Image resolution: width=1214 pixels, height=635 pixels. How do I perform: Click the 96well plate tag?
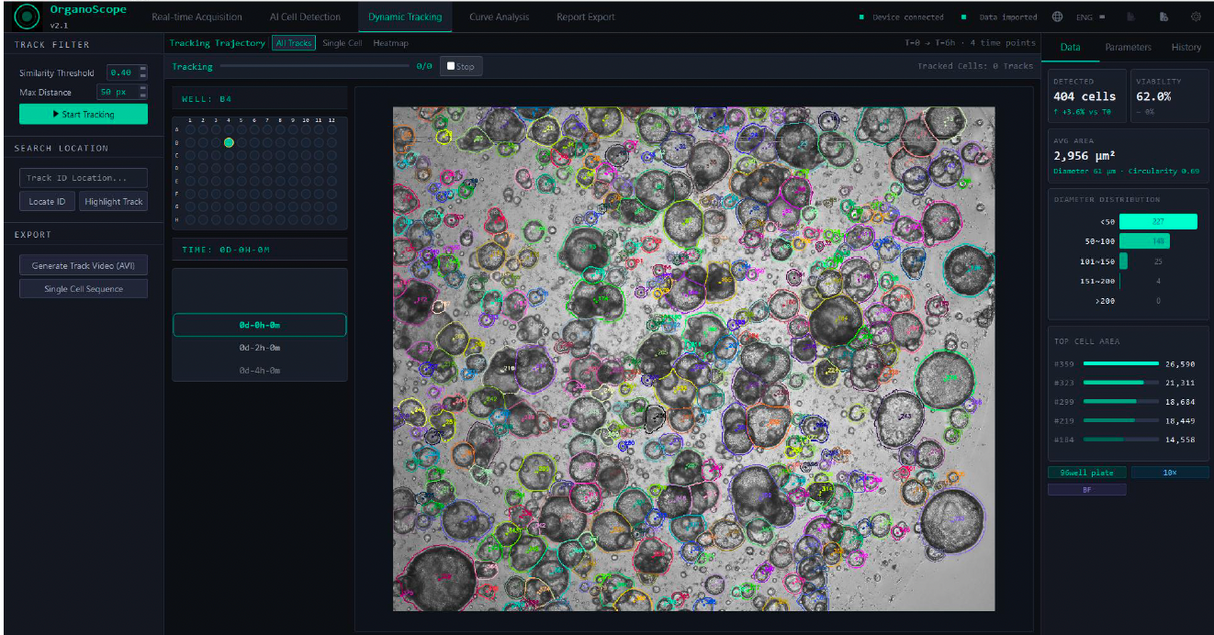[x=1087, y=472]
